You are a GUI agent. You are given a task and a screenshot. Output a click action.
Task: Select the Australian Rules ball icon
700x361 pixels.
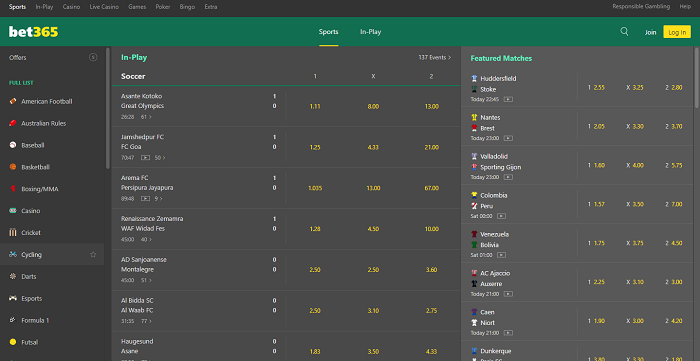12,123
